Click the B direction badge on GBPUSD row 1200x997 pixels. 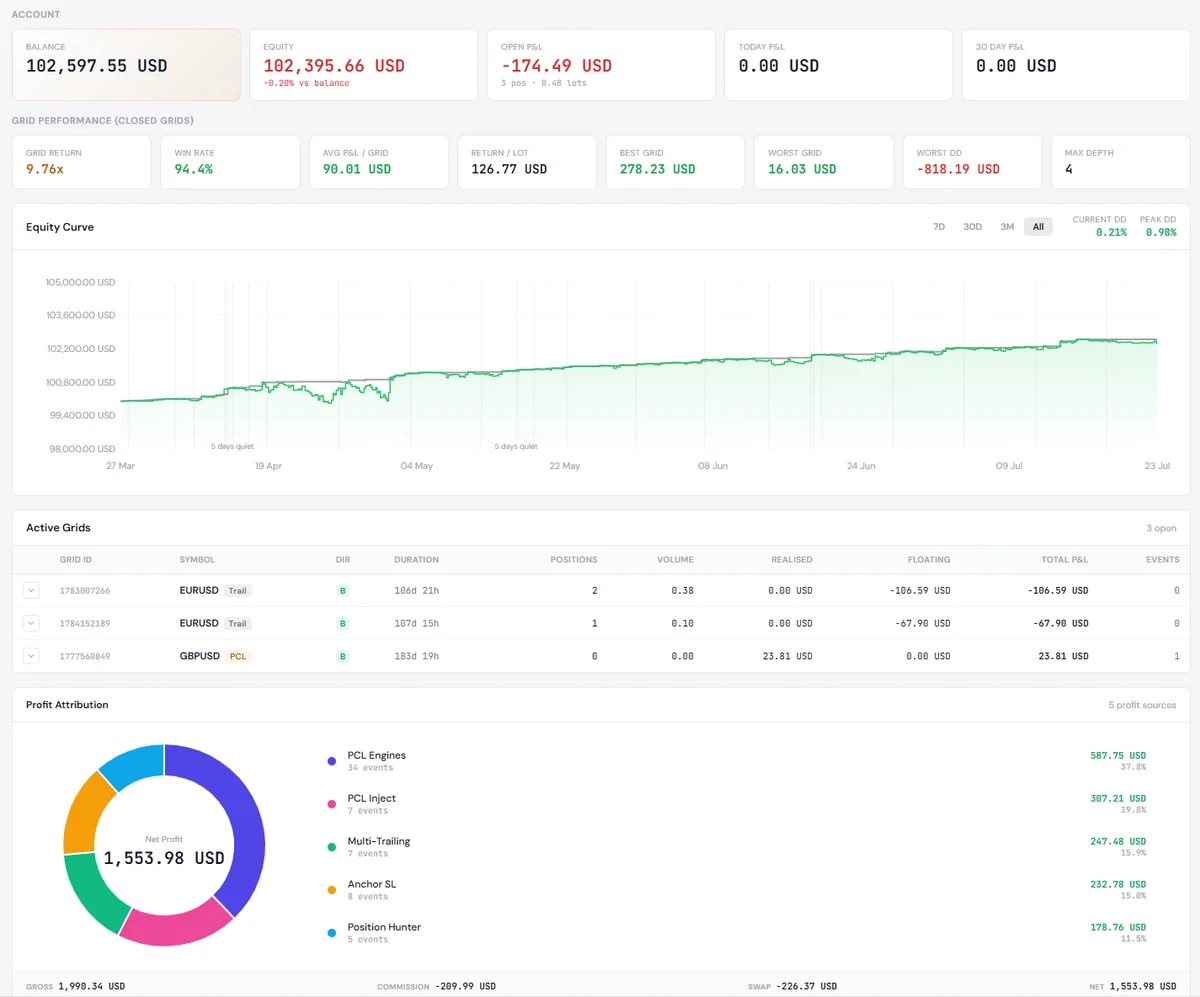point(343,656)
